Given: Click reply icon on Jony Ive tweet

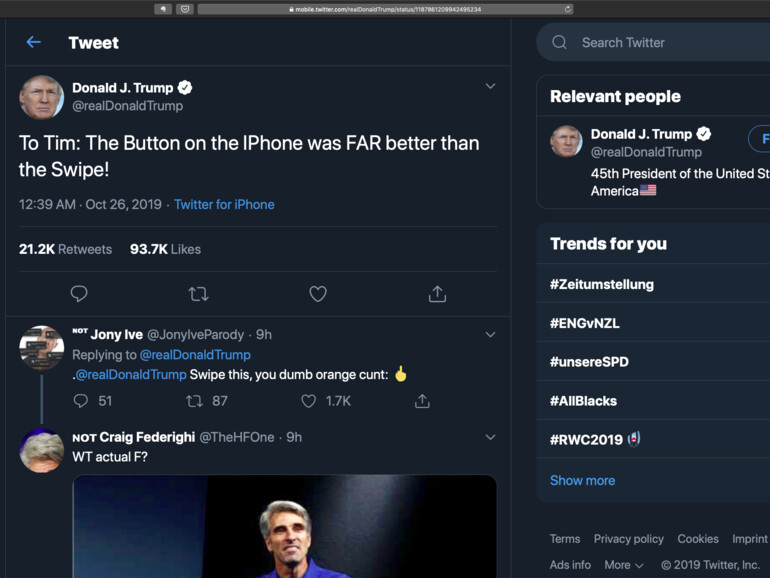Looking at the screenshot, I should coord(81,401).
